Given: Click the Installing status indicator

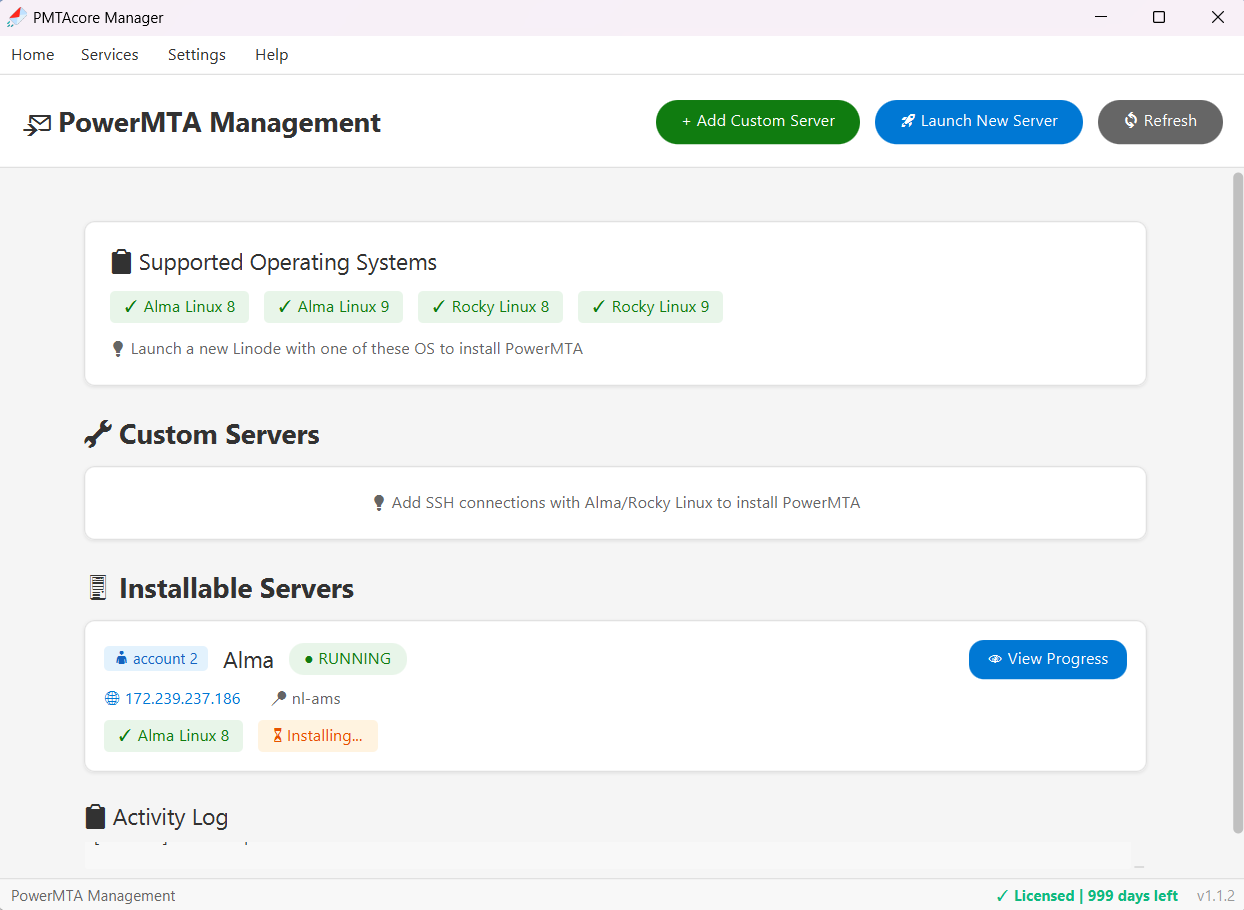Looking at the screenshot, I should [318, 734].
